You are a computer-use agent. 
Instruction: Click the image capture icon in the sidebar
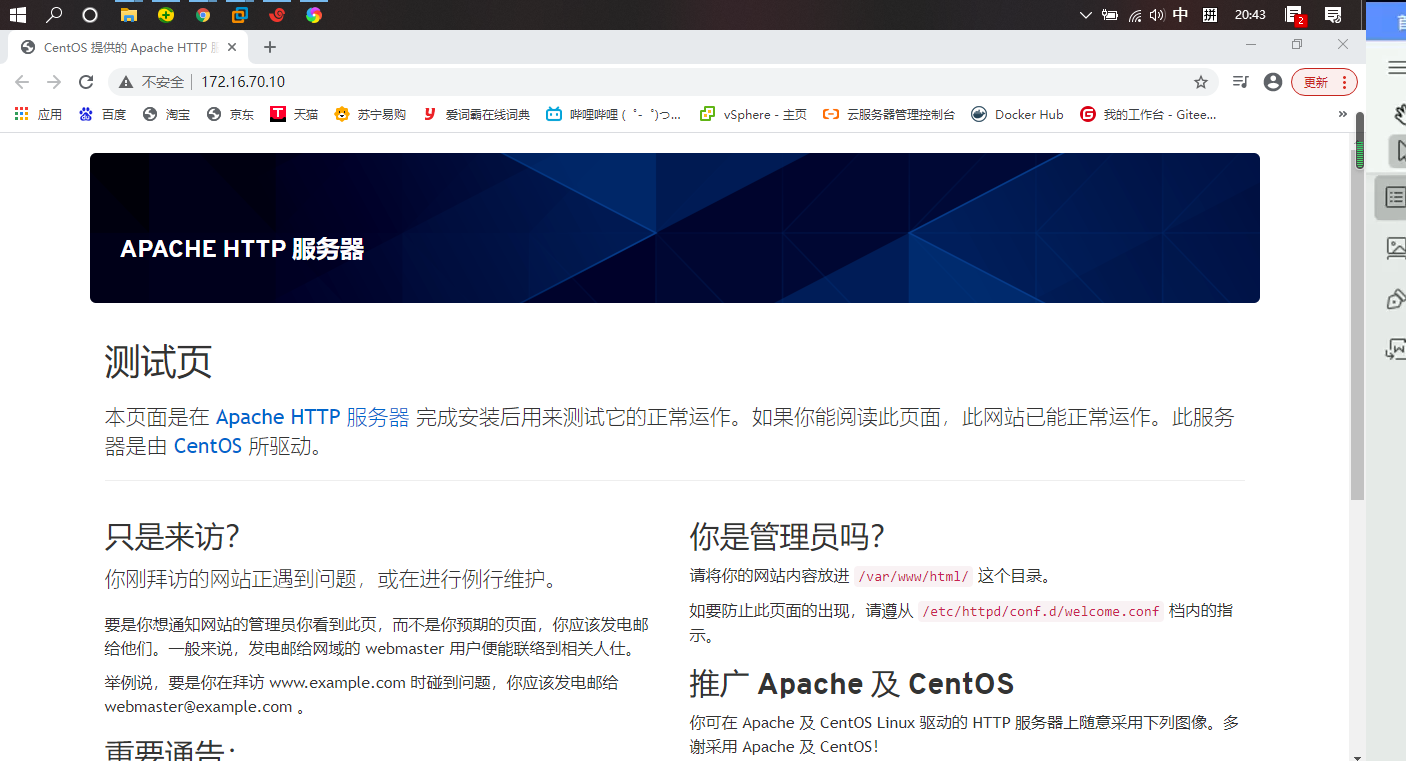[1395, 249]
